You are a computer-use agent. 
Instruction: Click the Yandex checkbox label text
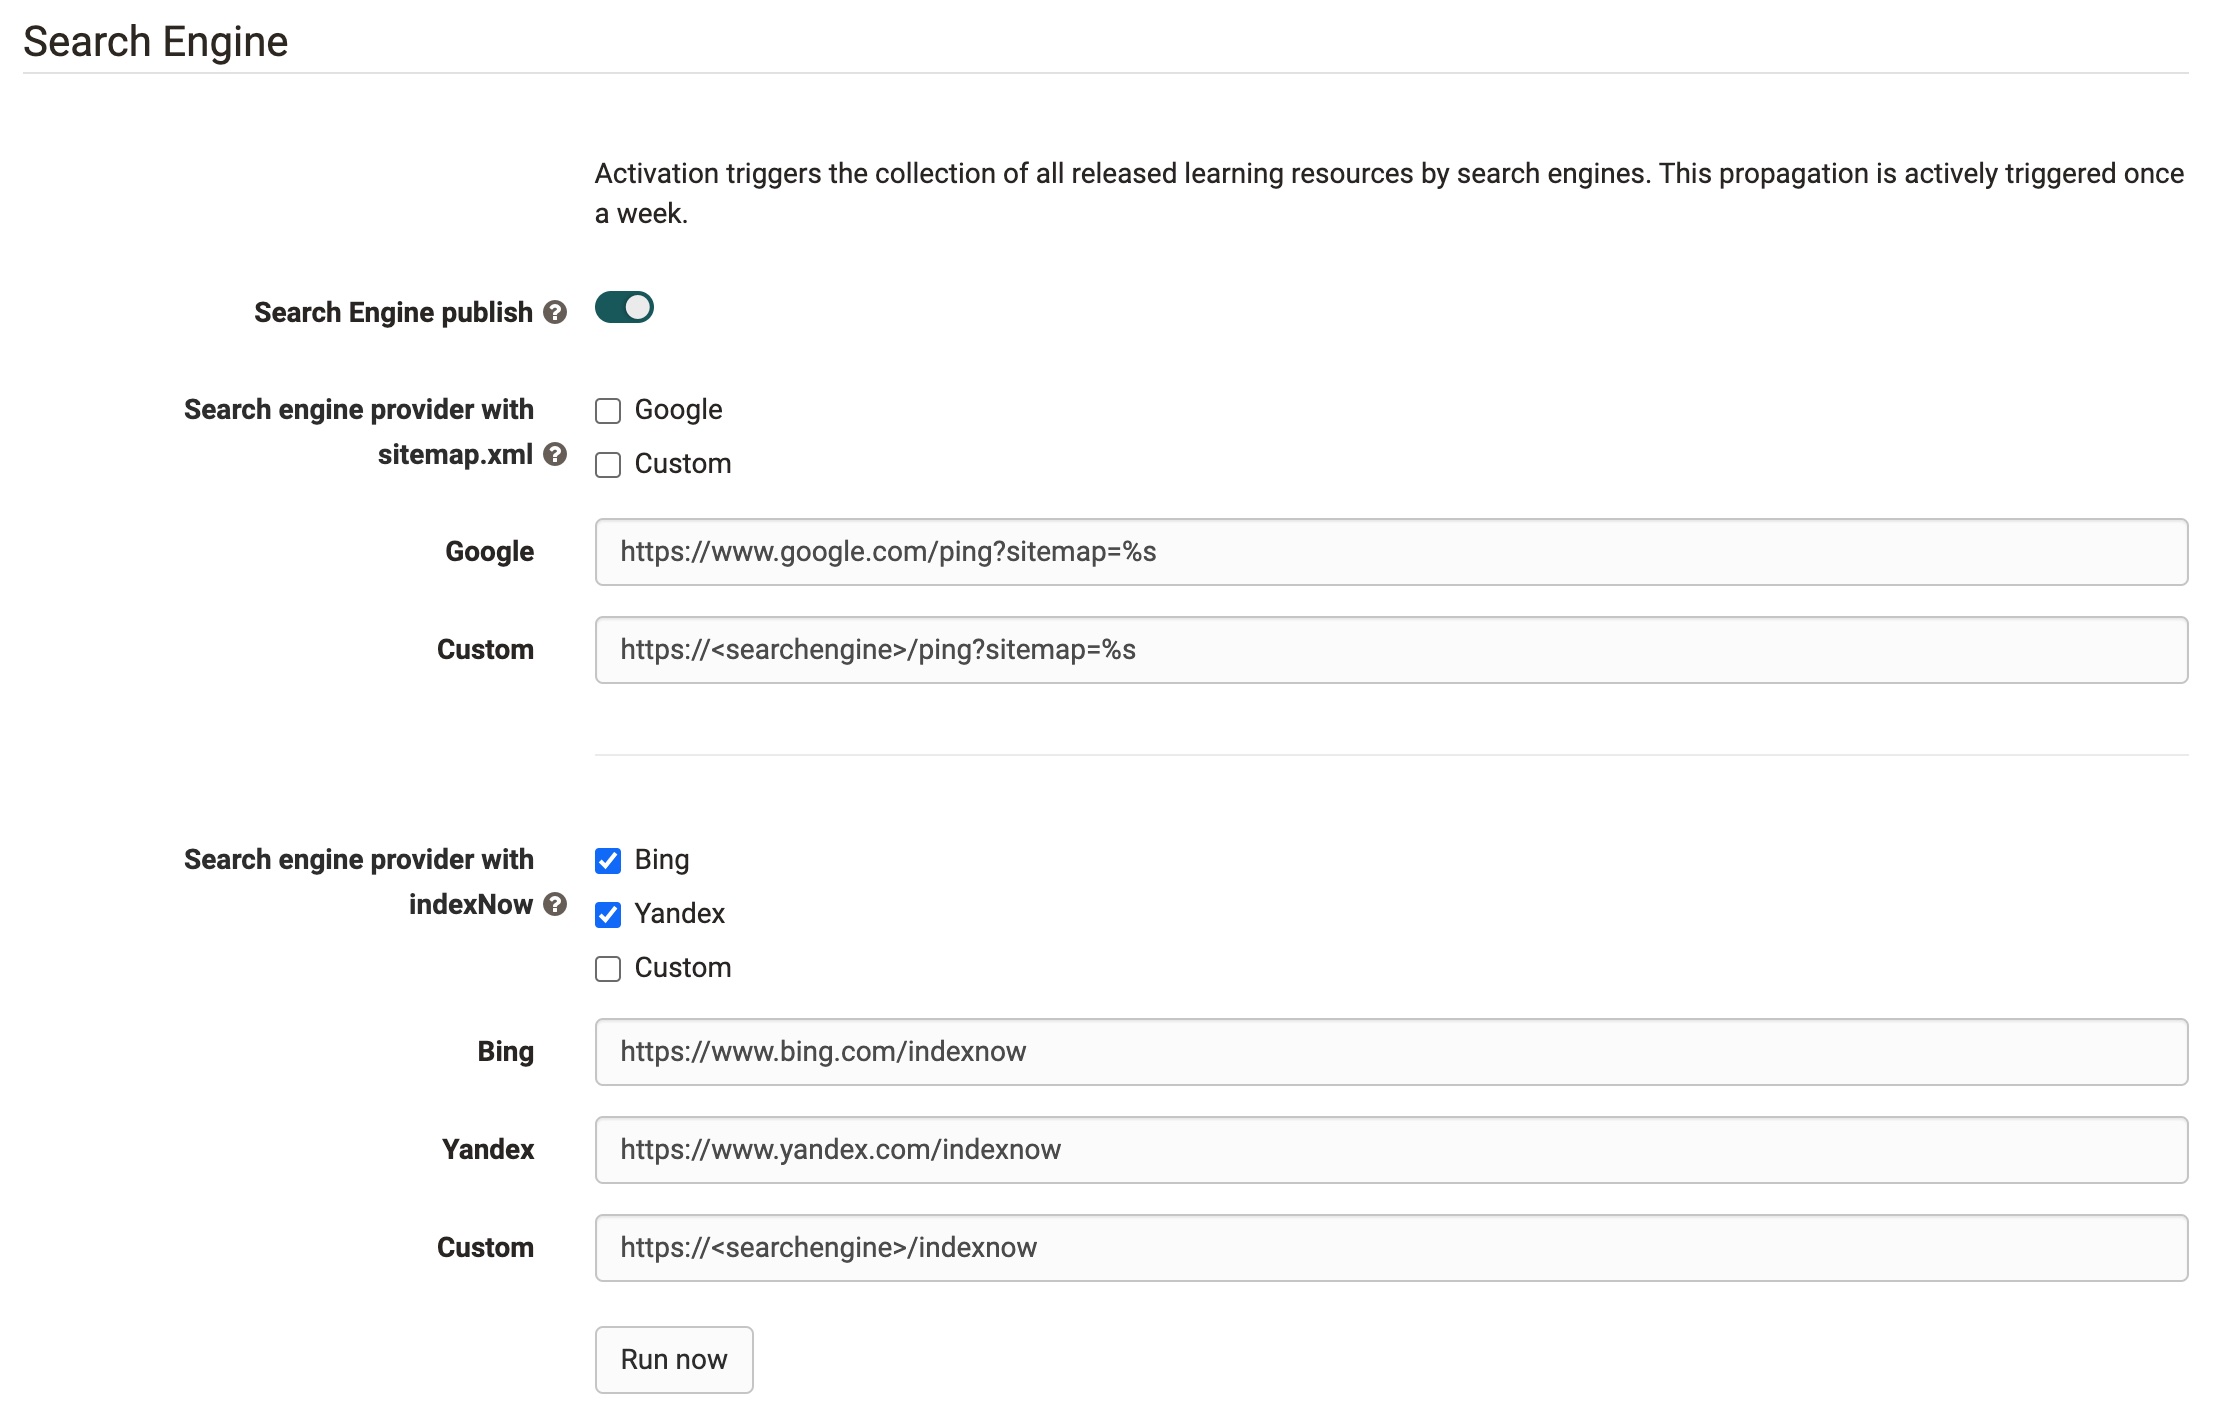pyautogui.click(x=679, y=914)
